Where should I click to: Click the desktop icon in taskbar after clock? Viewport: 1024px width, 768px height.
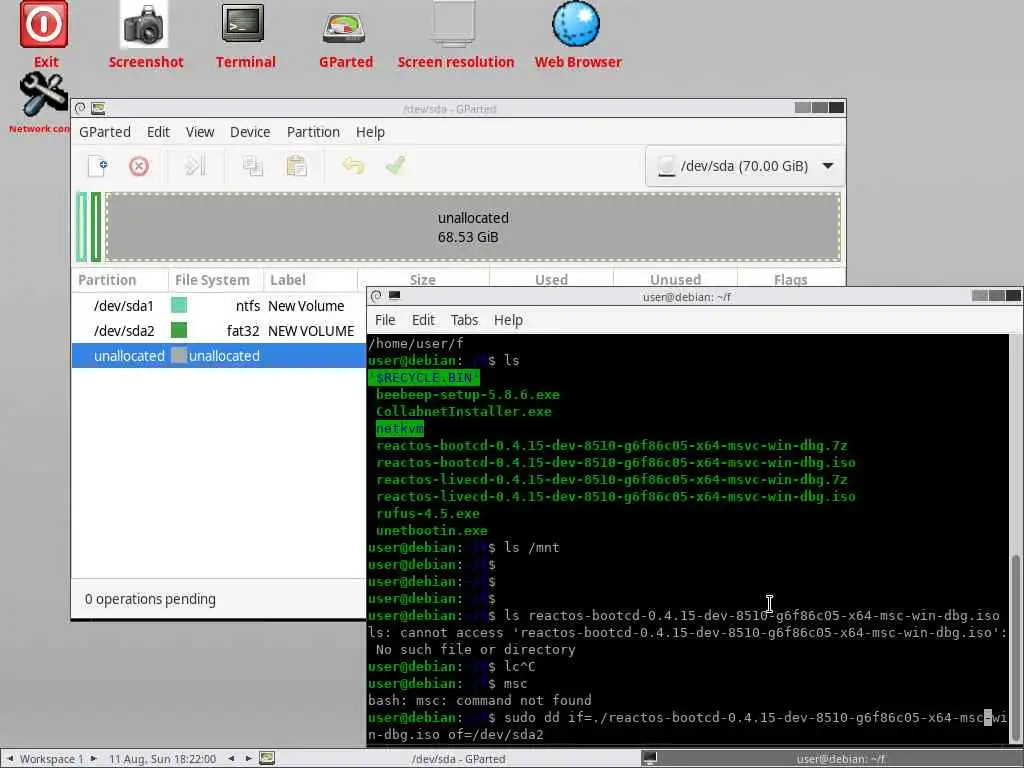tap(266, 758)
